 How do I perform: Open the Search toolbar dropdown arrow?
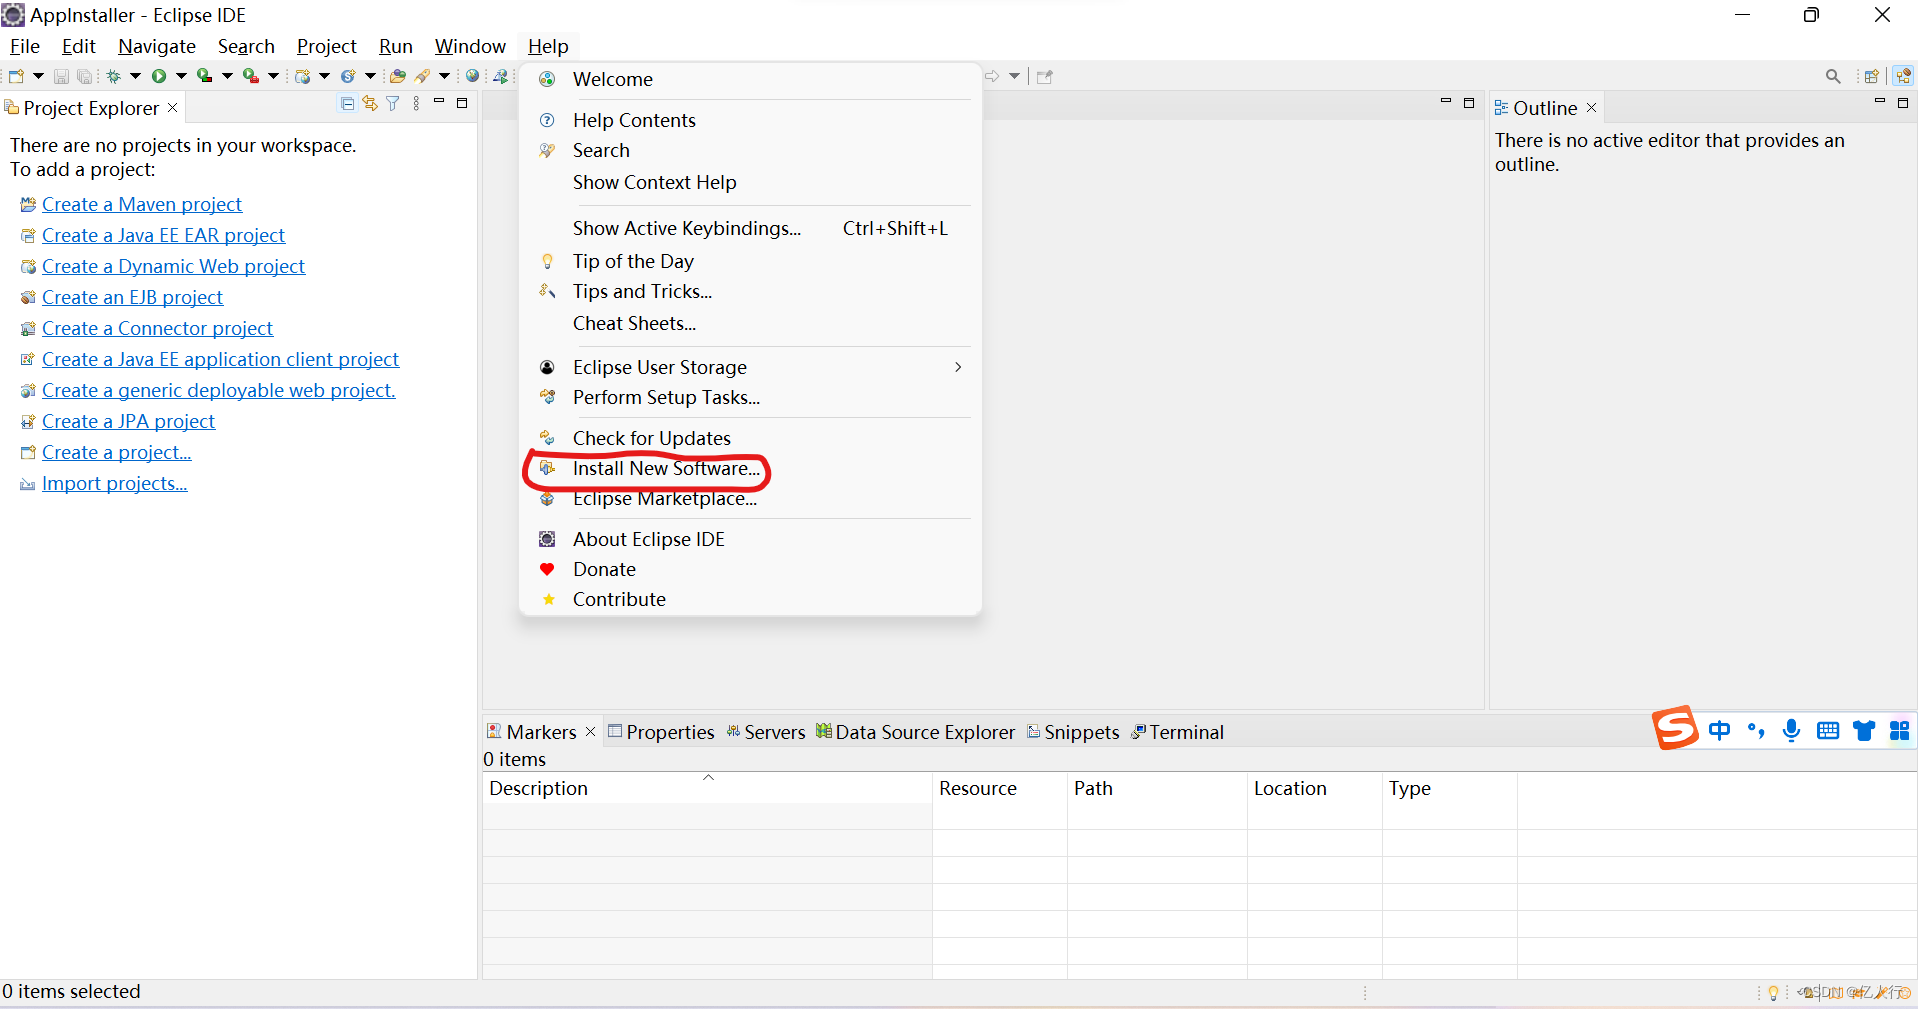tap(444, 76)
